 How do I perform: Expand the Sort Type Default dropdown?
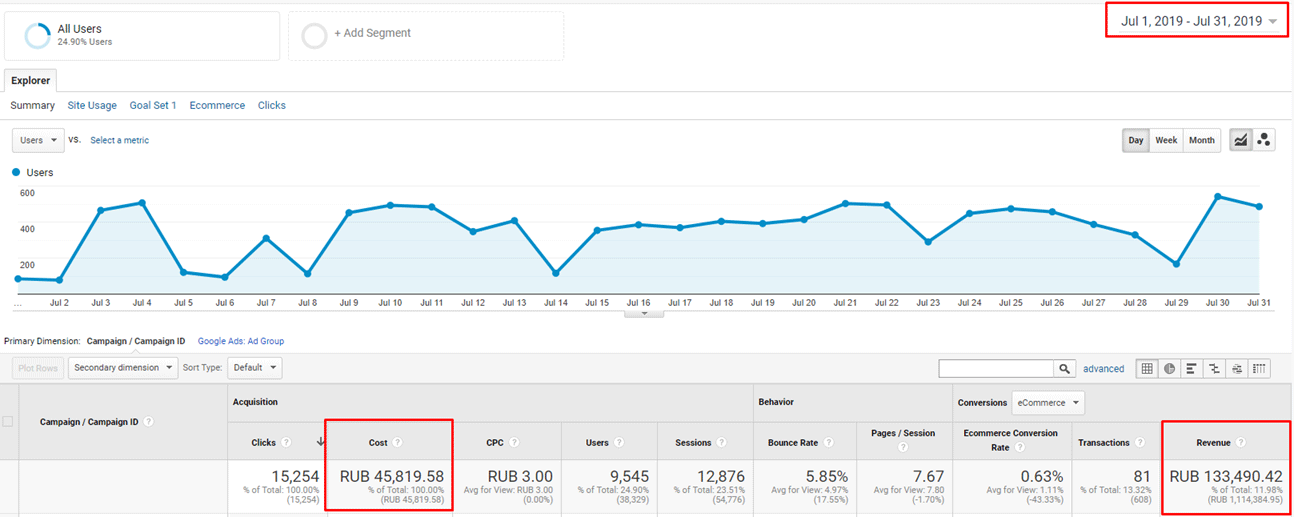254,368
